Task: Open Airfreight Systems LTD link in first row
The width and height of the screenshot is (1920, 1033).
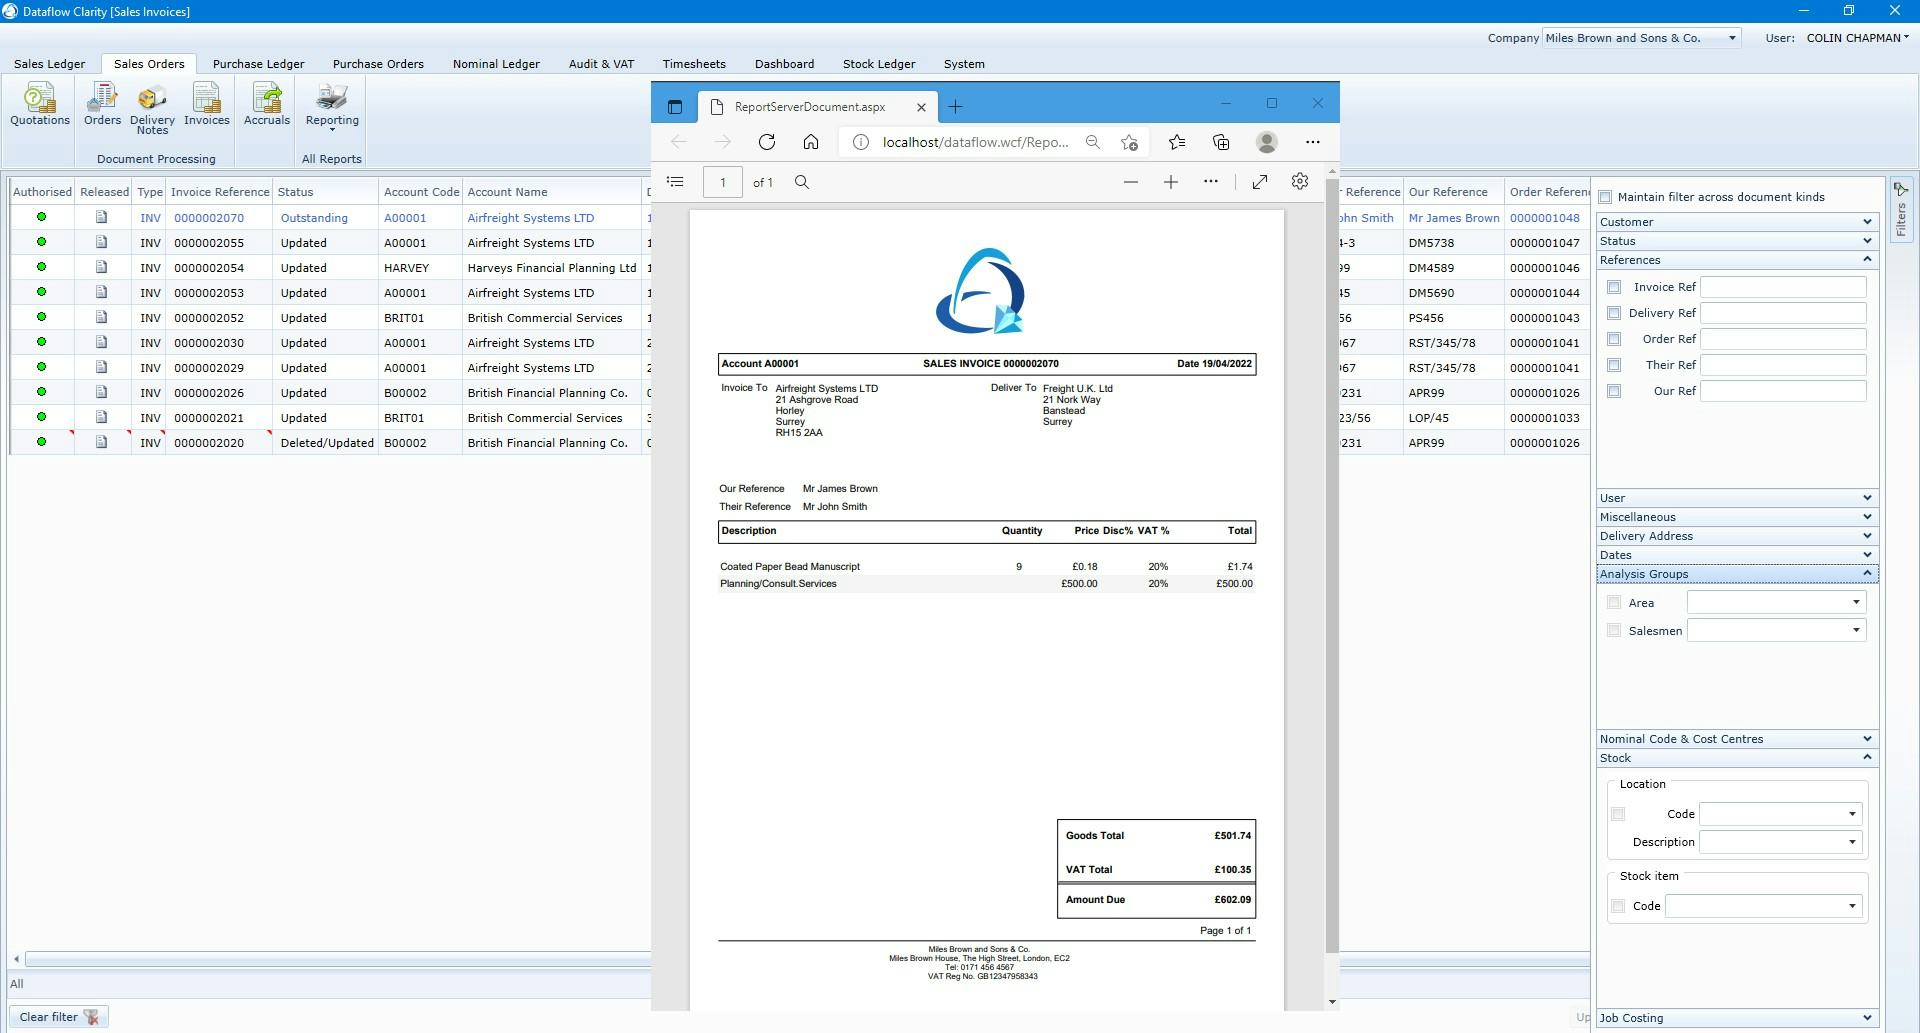Action: 531,218
